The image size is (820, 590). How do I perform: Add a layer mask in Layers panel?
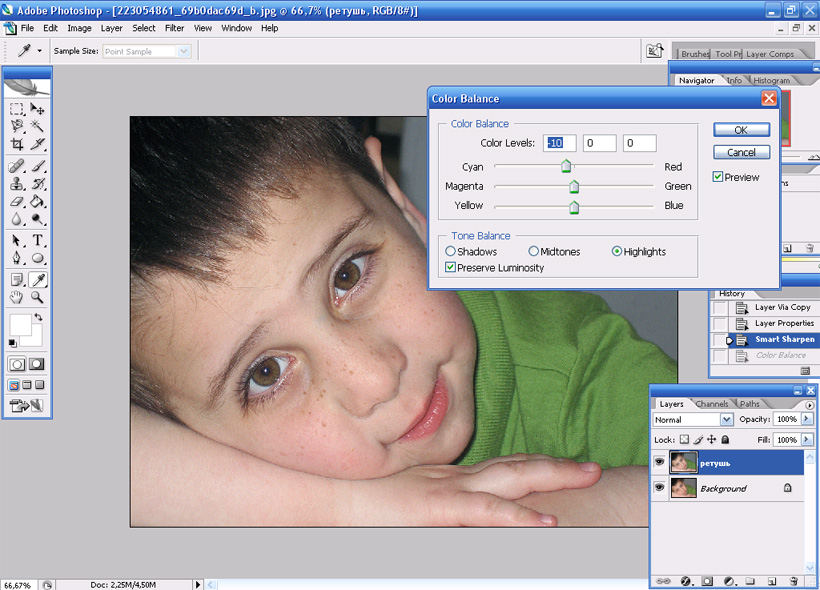coord(707,581)
